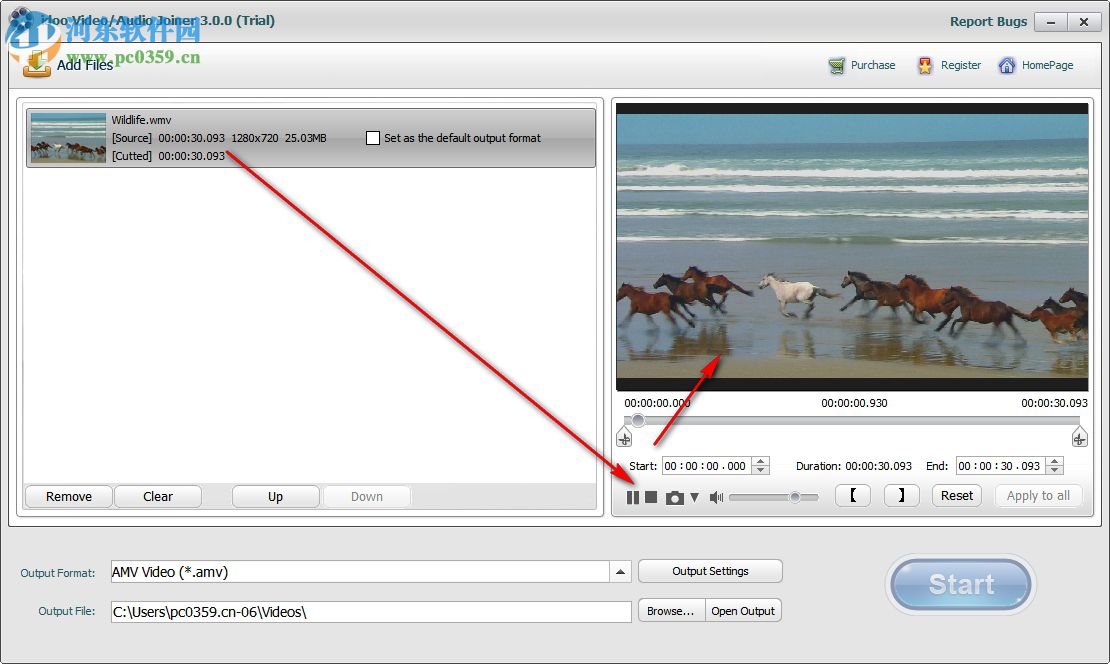Click the Duration 00:00:30.093 value
The width and height of the screenshot is (1110, 664).
tap(879, 466)
